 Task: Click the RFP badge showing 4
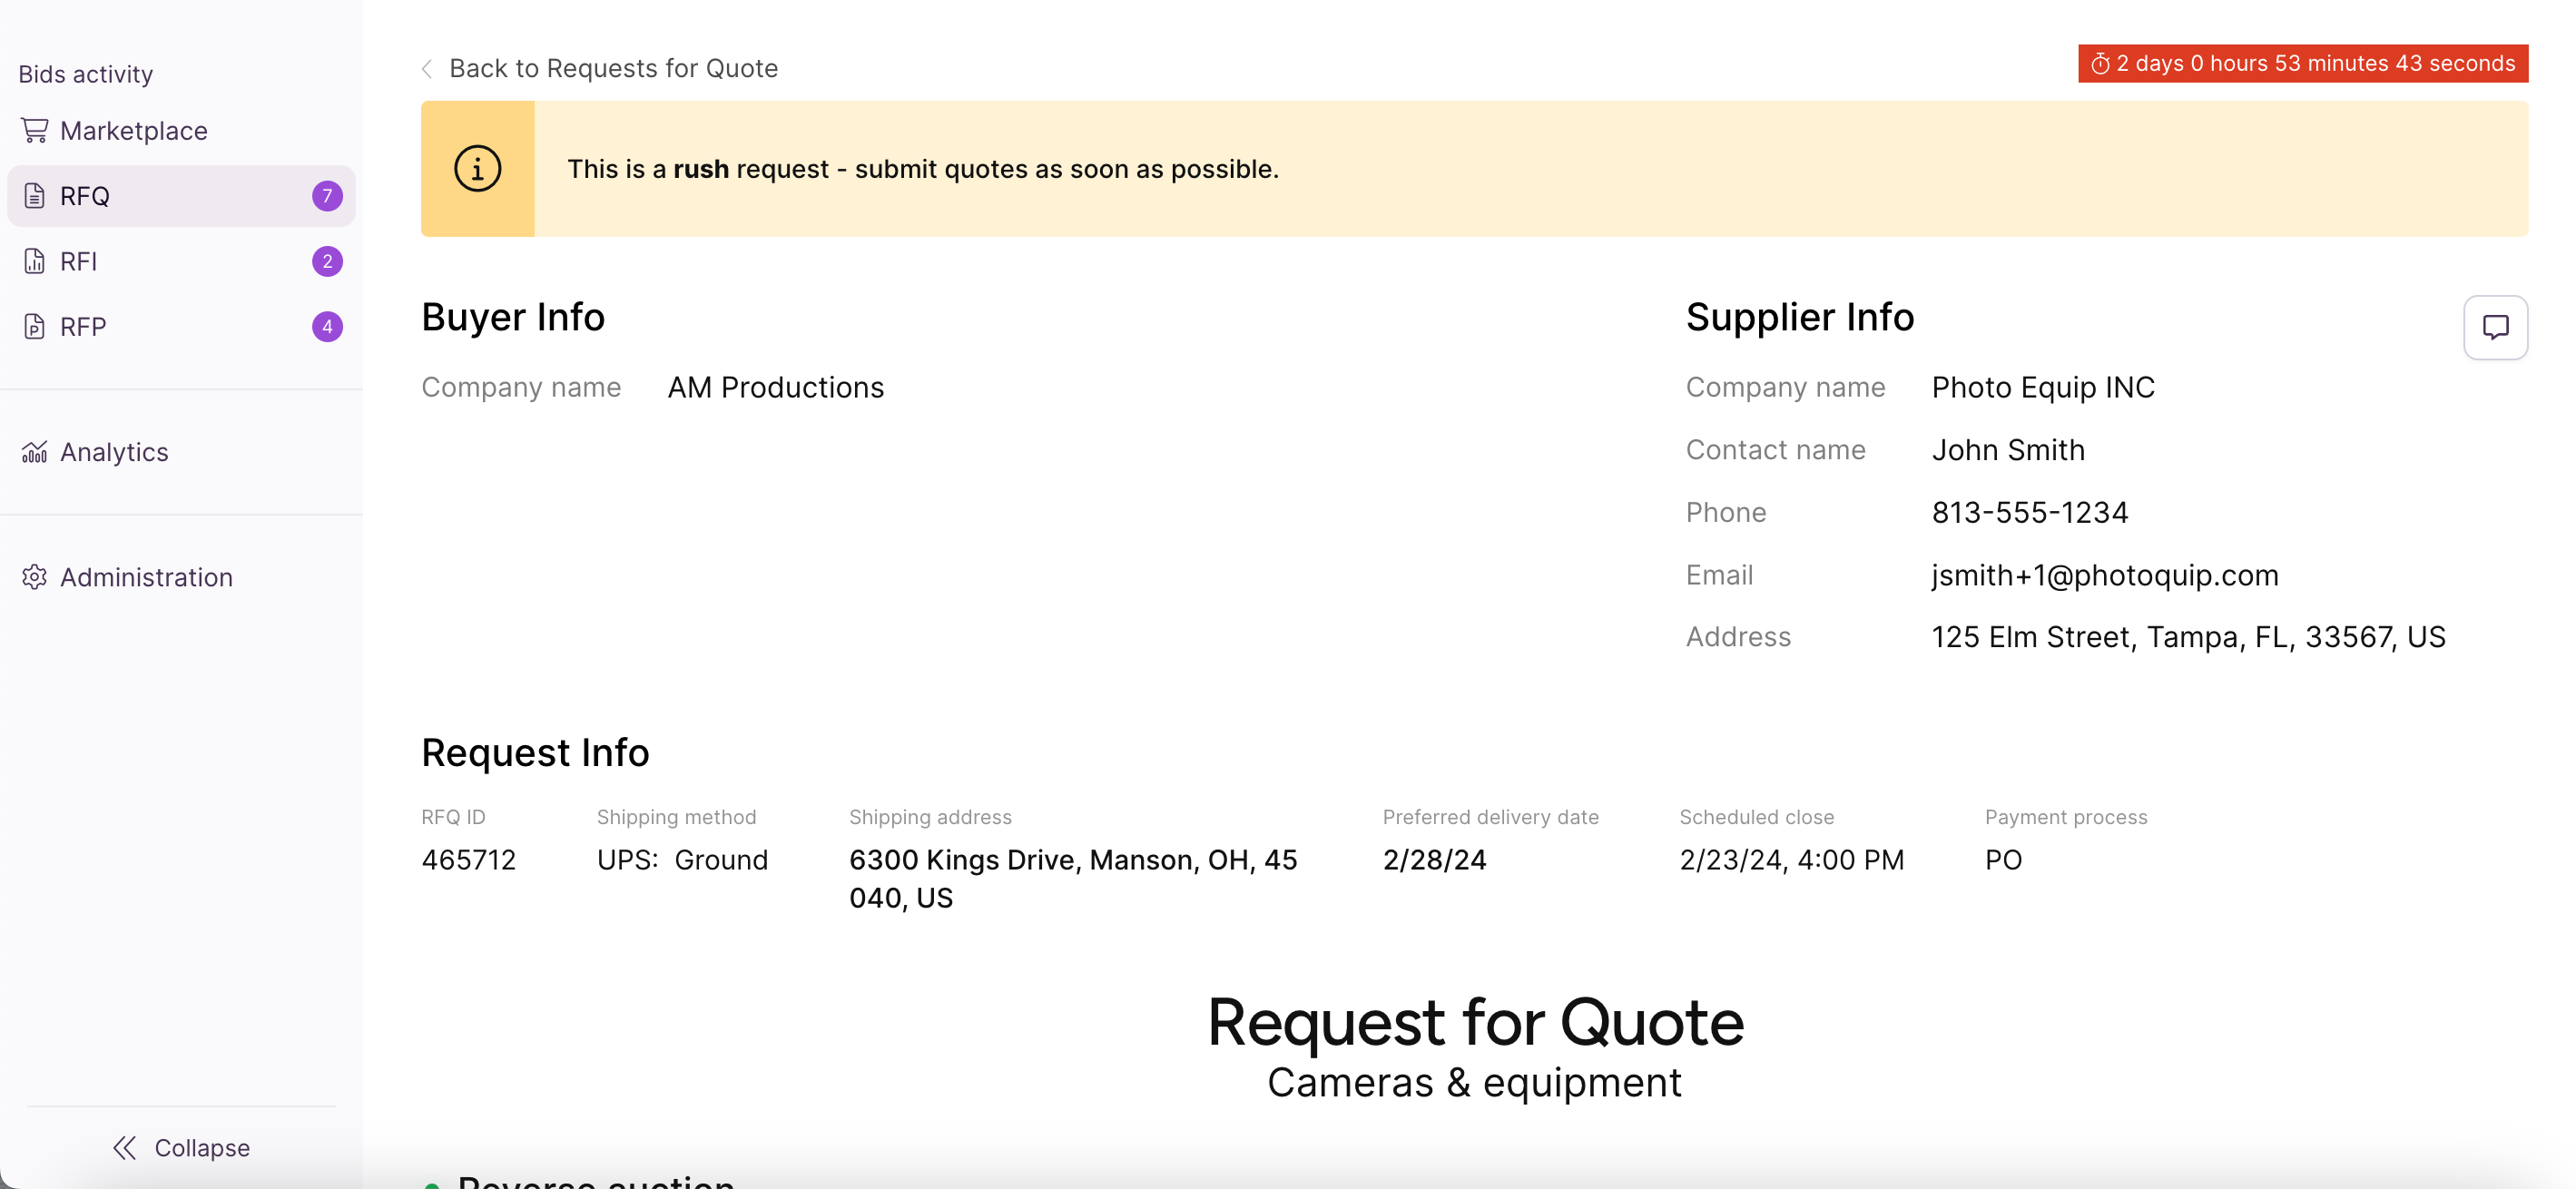[327, 327]
